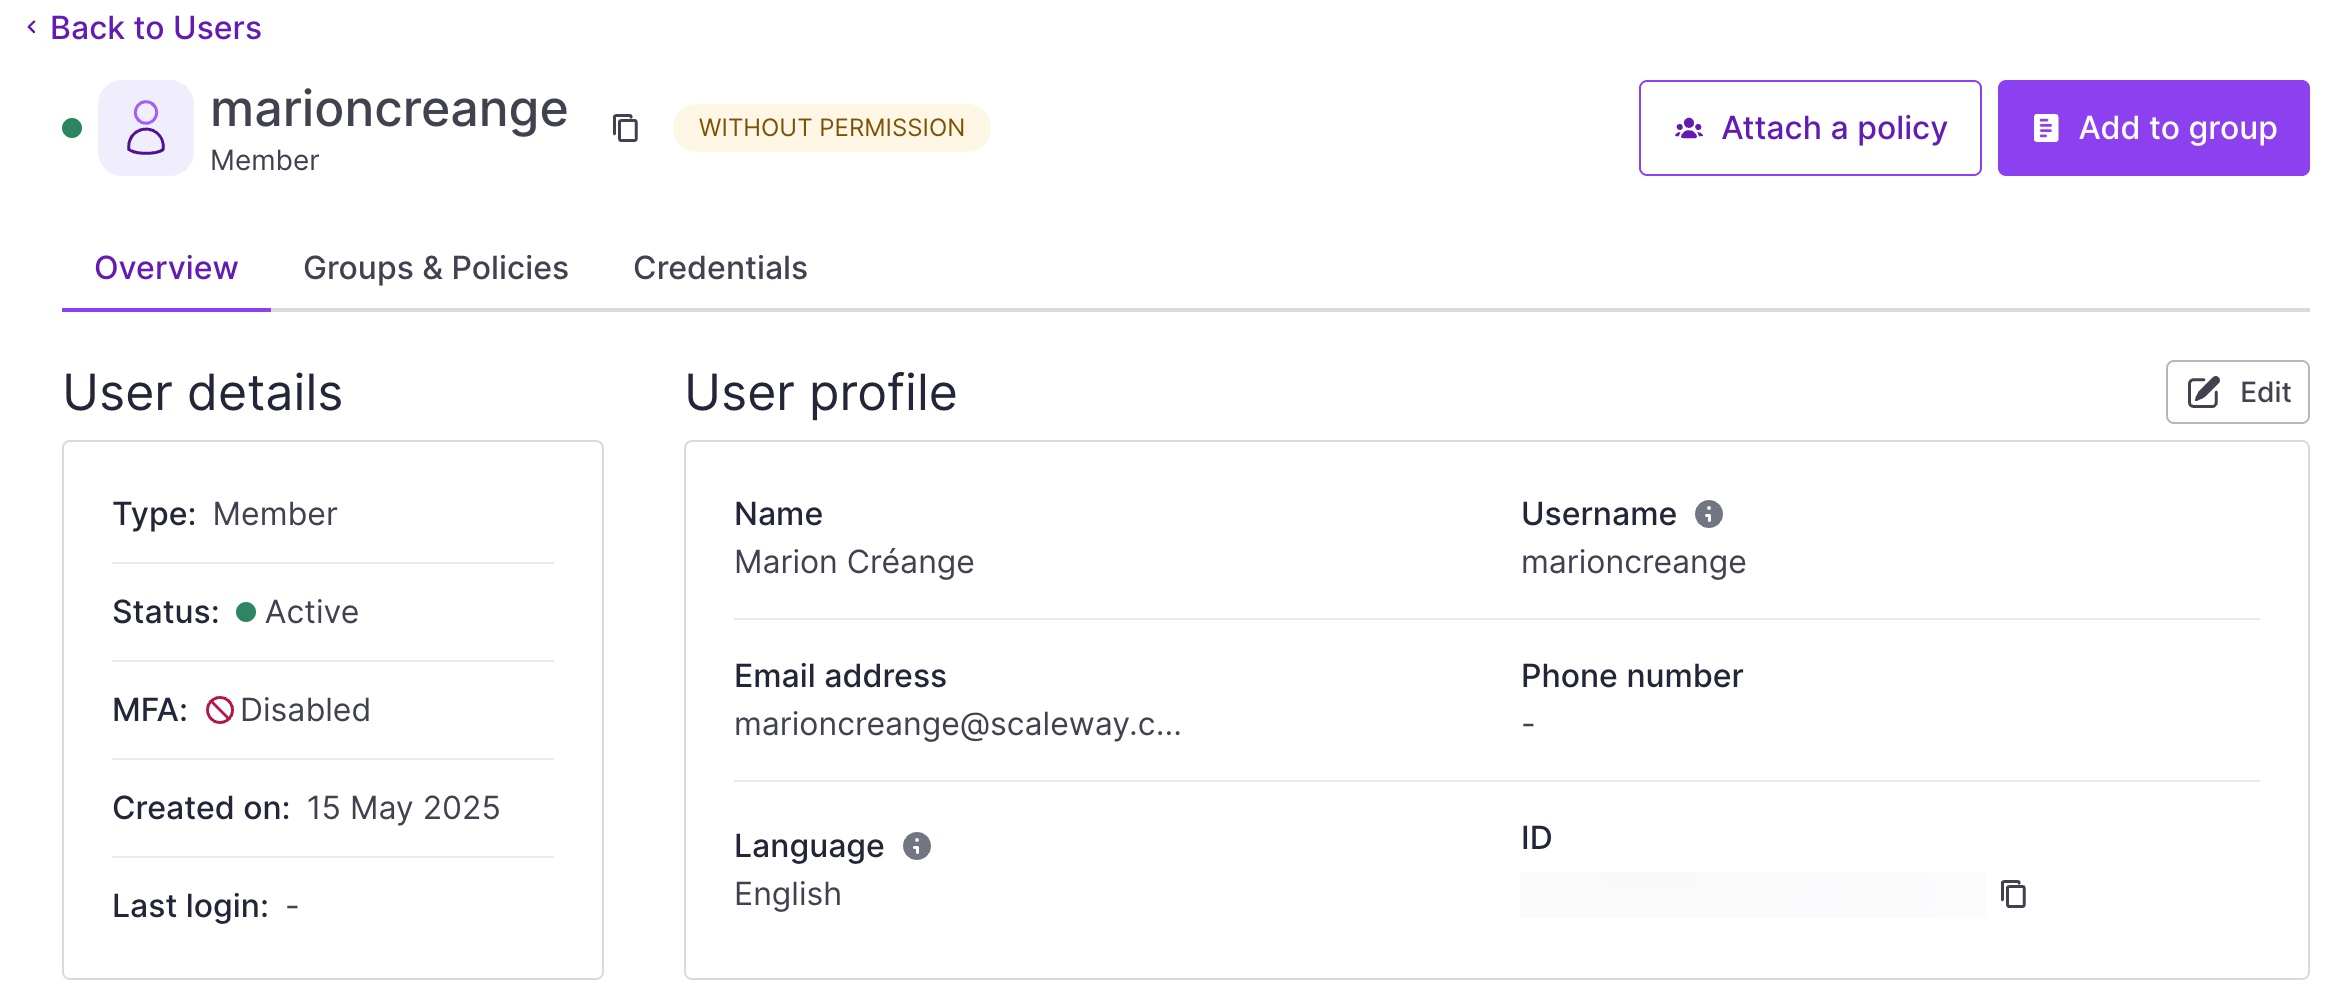2340x1002 pixels.
Task: Click the Marion Créange name value
Action: click(853, 562)
